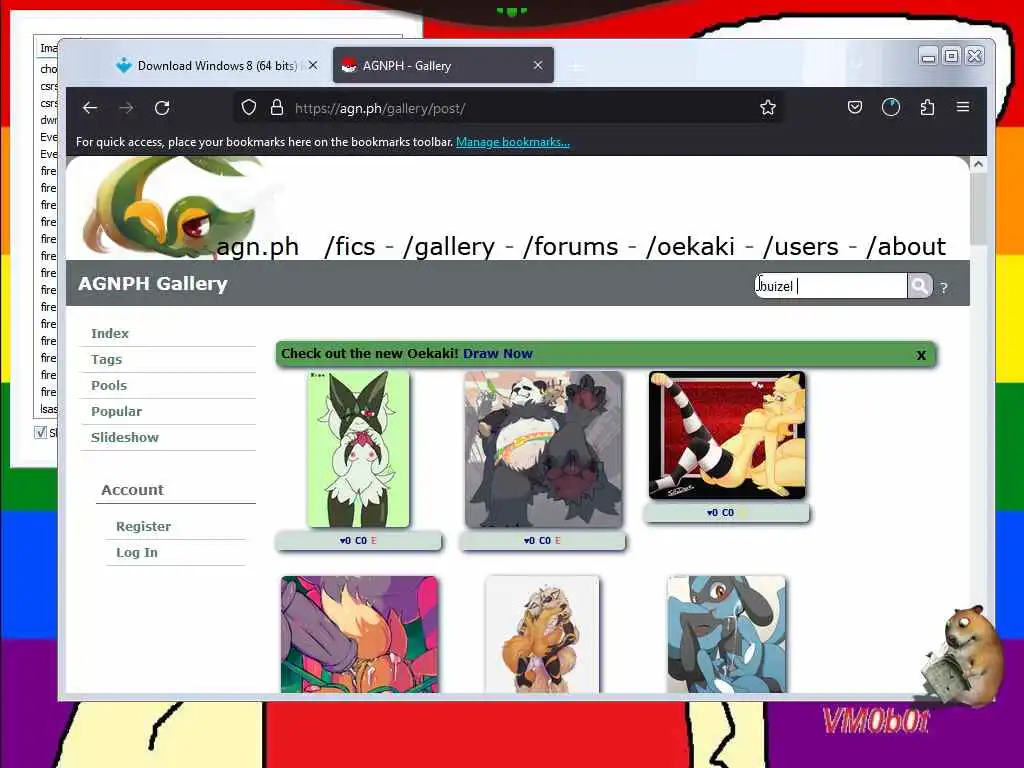The image size is (1024, 768).
Task: Switch to the AGNPH - Gallery tab
Action: point(443,65)
